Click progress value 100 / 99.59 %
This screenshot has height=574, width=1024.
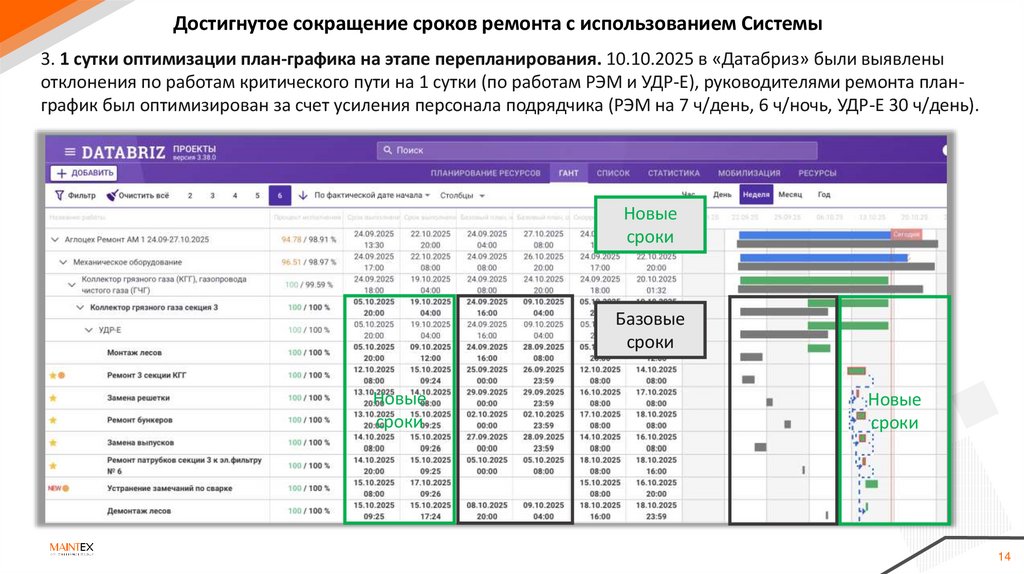click(x=310, y=285)
